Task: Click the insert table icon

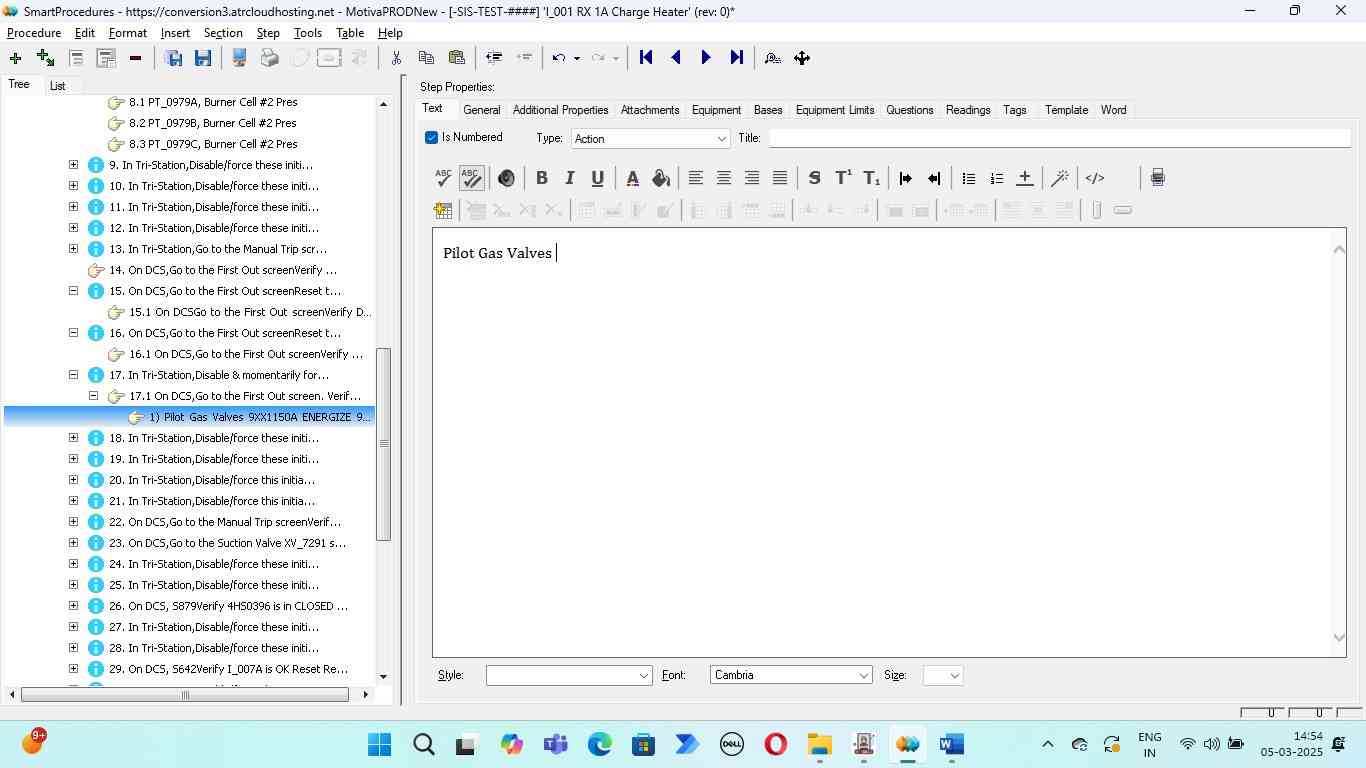Action: pos(443,210)
